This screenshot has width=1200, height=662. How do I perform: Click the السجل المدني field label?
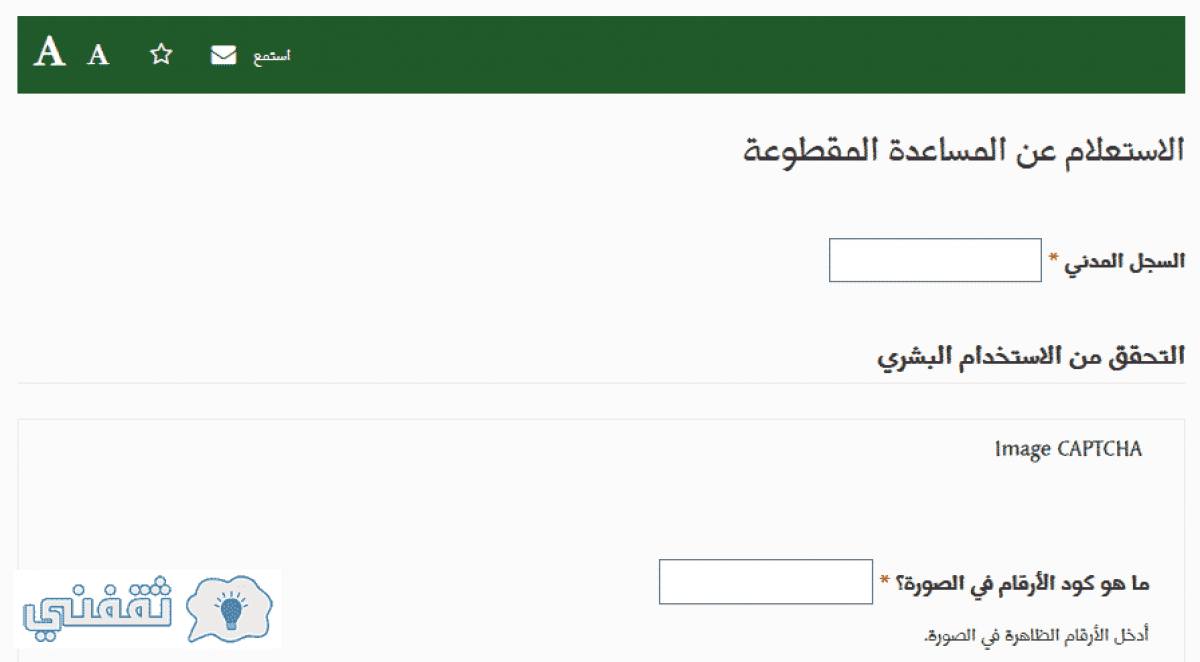tap(1125, 260)
